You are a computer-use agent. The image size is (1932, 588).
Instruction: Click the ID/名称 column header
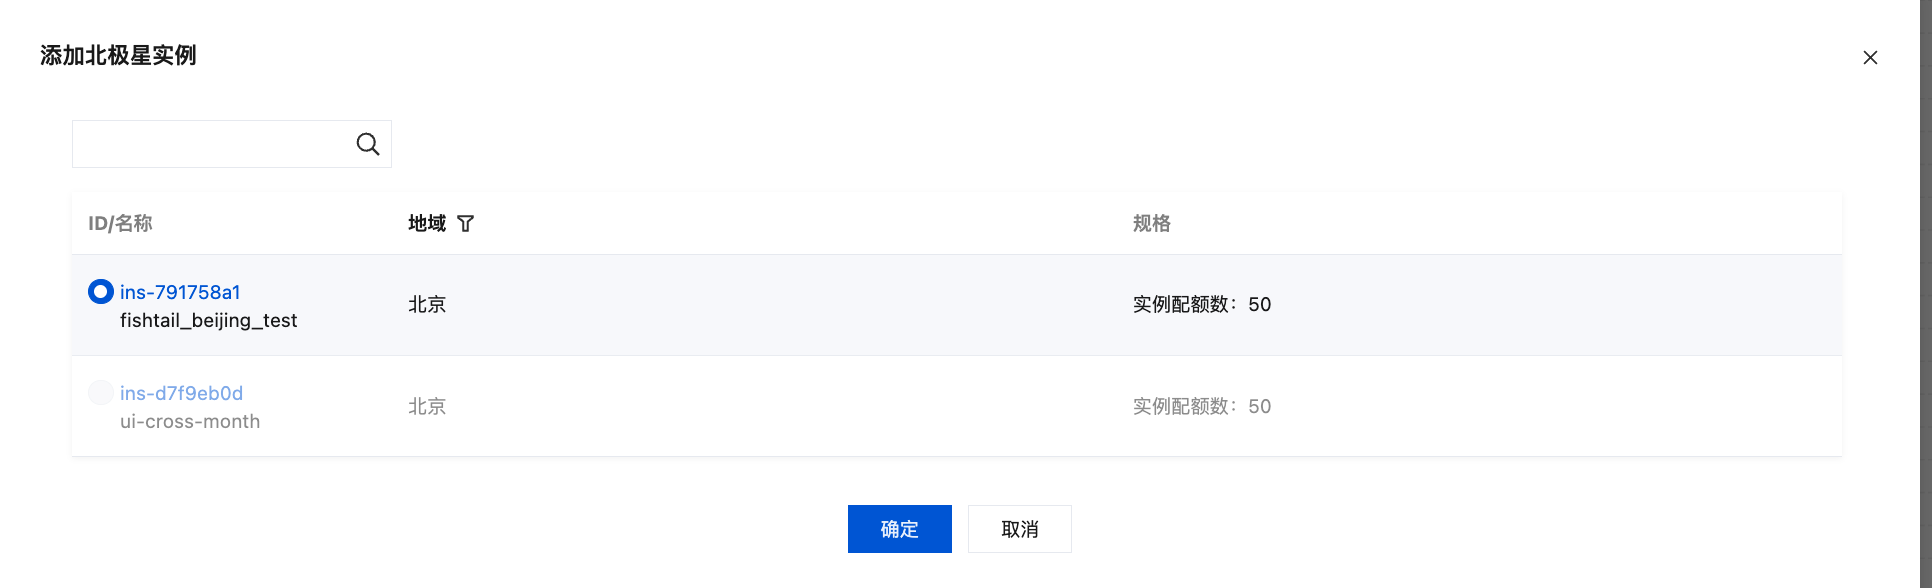pos(120,223)
